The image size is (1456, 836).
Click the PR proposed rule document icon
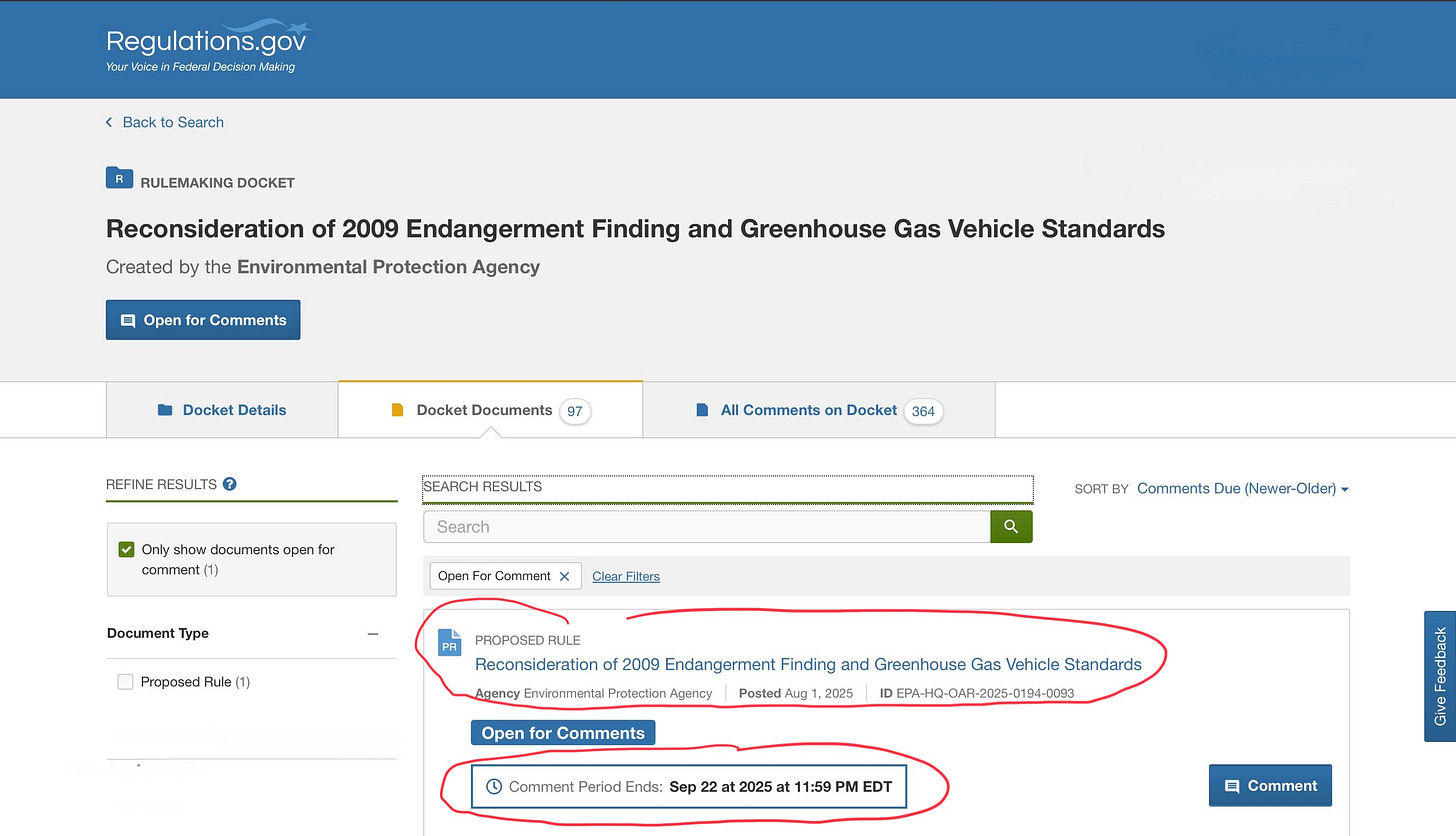point(450,643)
